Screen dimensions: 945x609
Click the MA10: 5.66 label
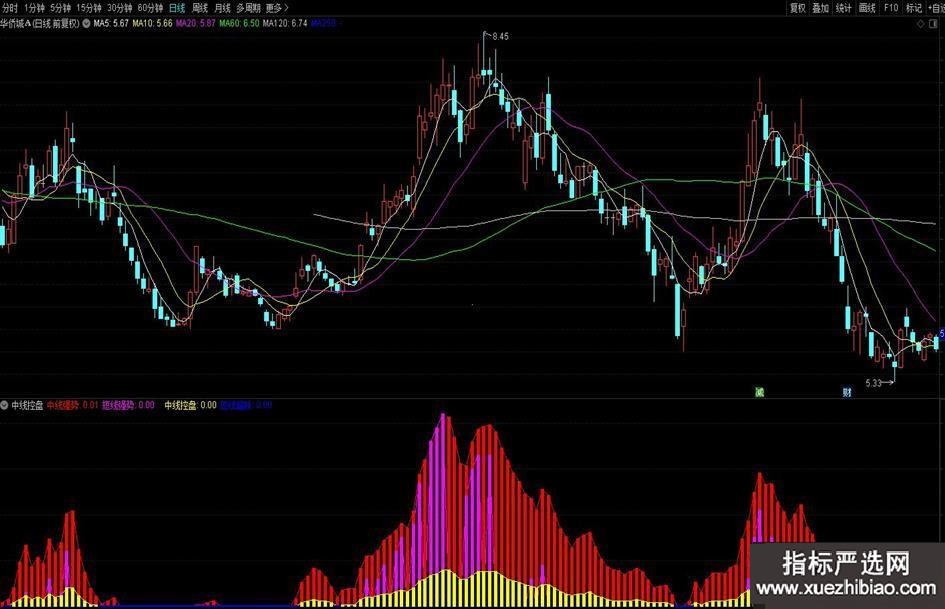pyautogui.click(x=152, y=24)
